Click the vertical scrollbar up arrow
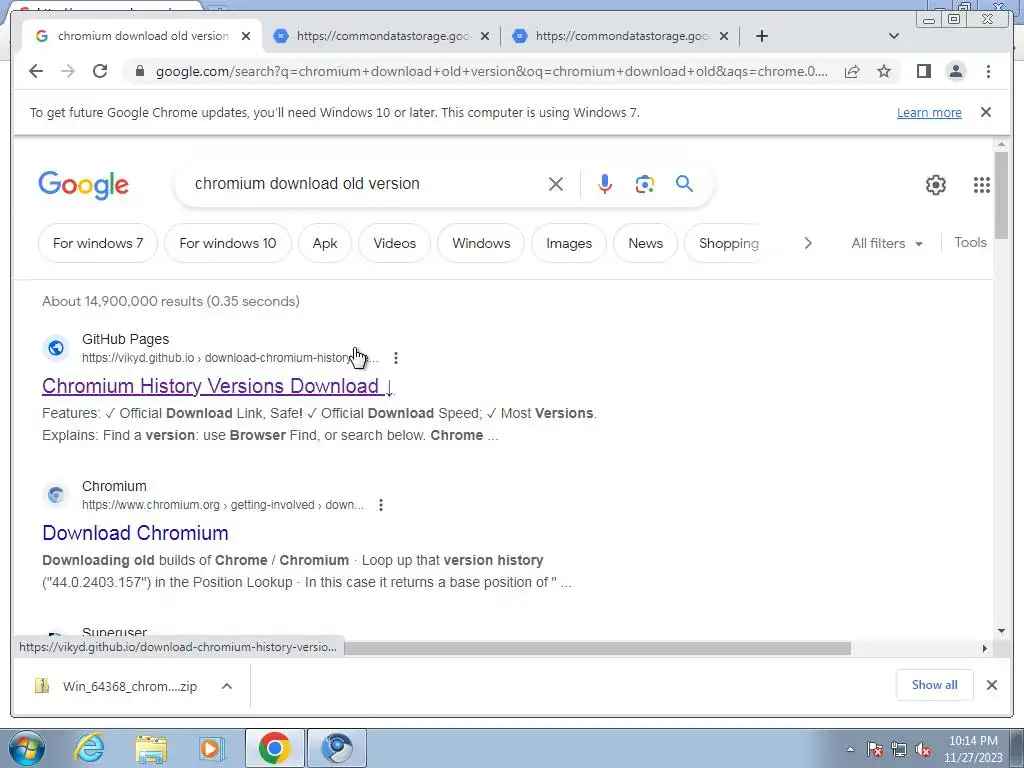 (x=1001, y=144)
